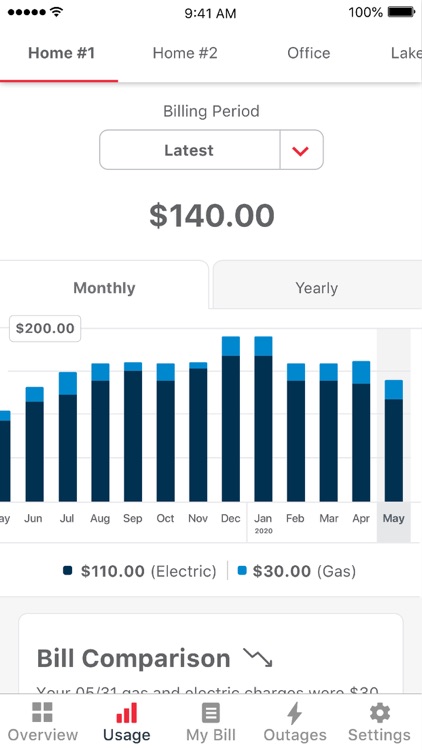Expand billing period with red chevron

(x=300, y=151)
